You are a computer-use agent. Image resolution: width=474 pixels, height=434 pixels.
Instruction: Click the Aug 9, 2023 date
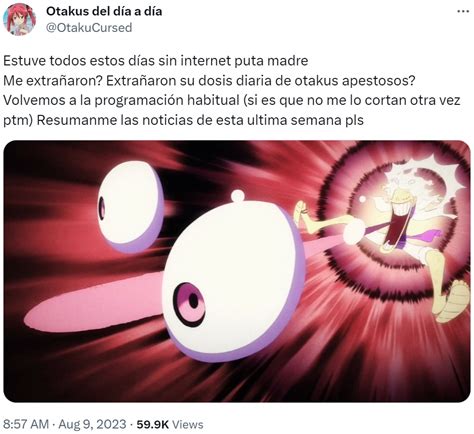tap(92, 424)
